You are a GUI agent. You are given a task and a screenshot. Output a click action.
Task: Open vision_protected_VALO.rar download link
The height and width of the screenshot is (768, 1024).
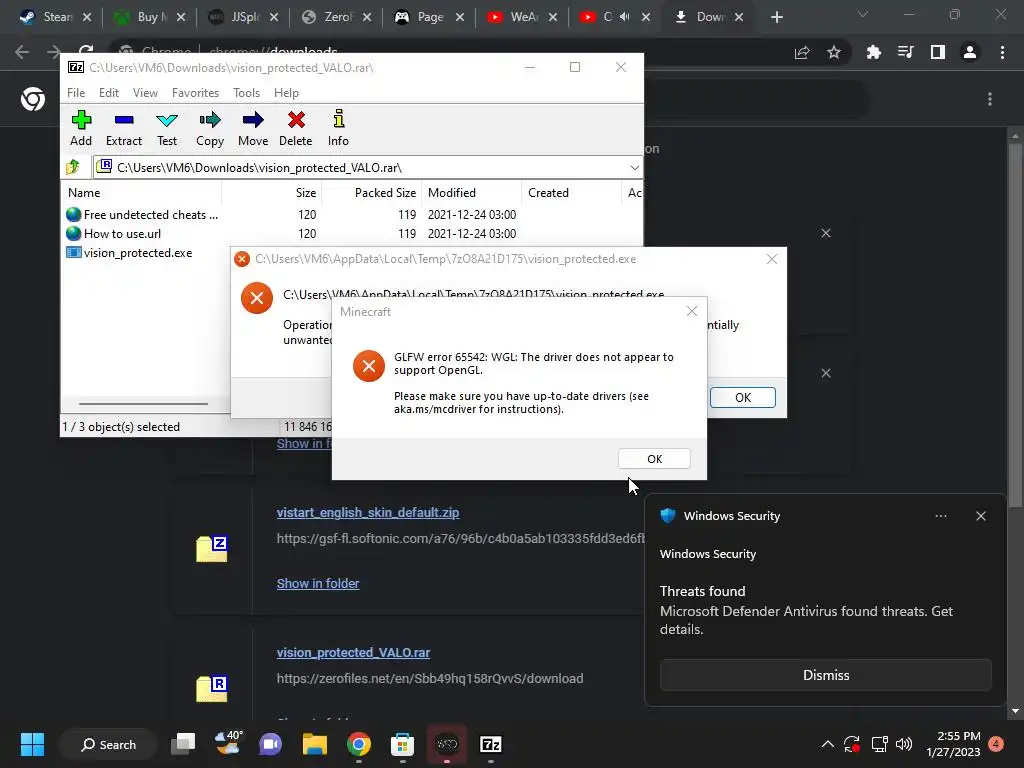tap(353, 652)
